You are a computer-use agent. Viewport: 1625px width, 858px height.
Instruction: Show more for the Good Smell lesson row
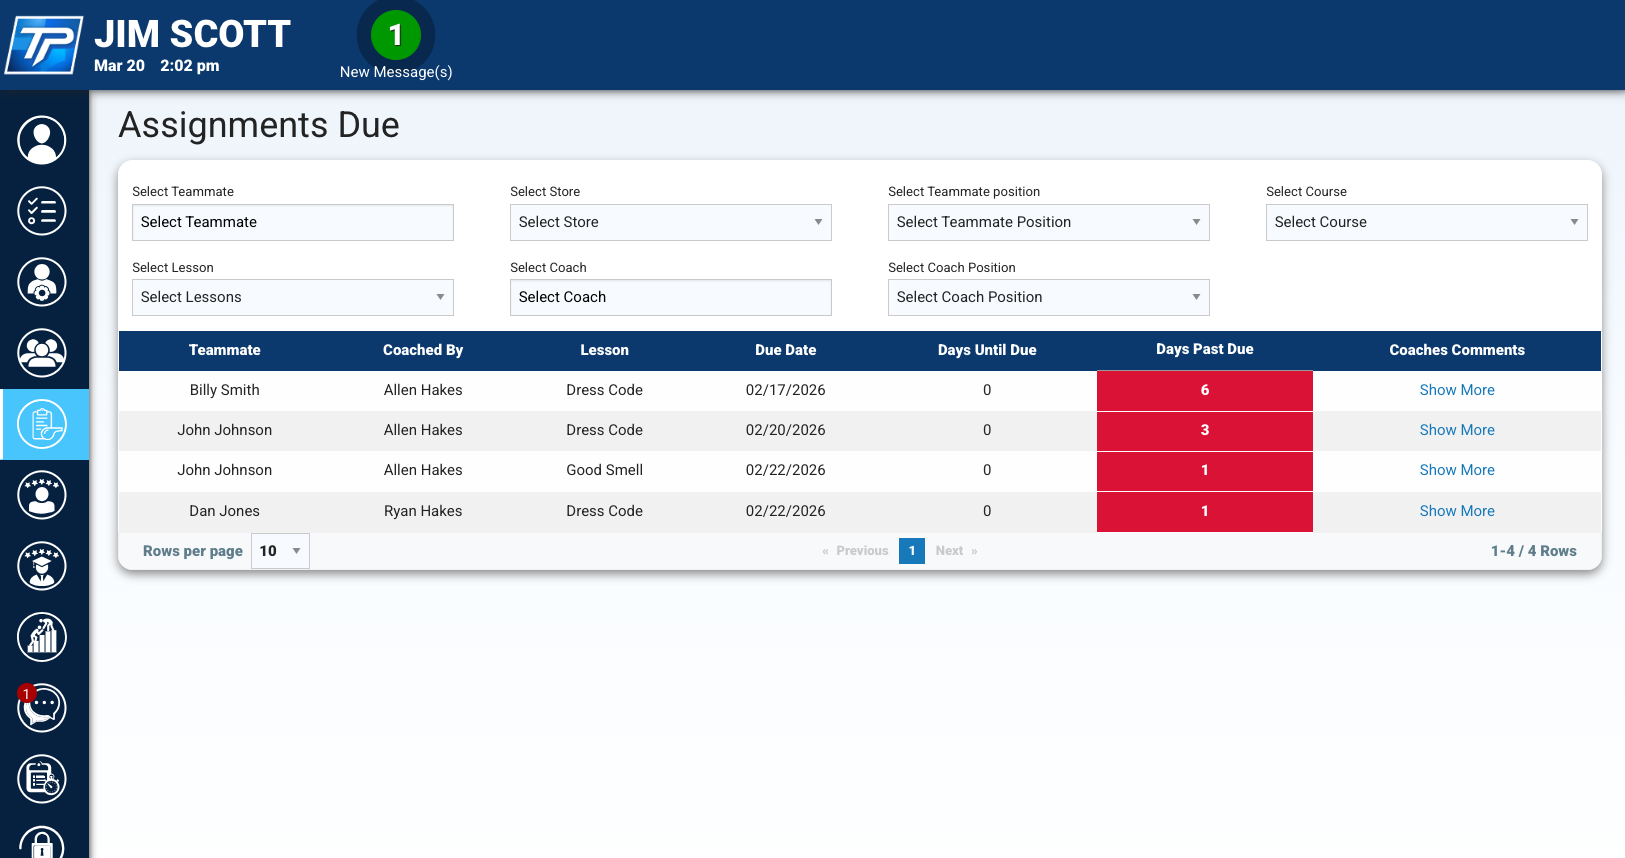coord(1457,470)
